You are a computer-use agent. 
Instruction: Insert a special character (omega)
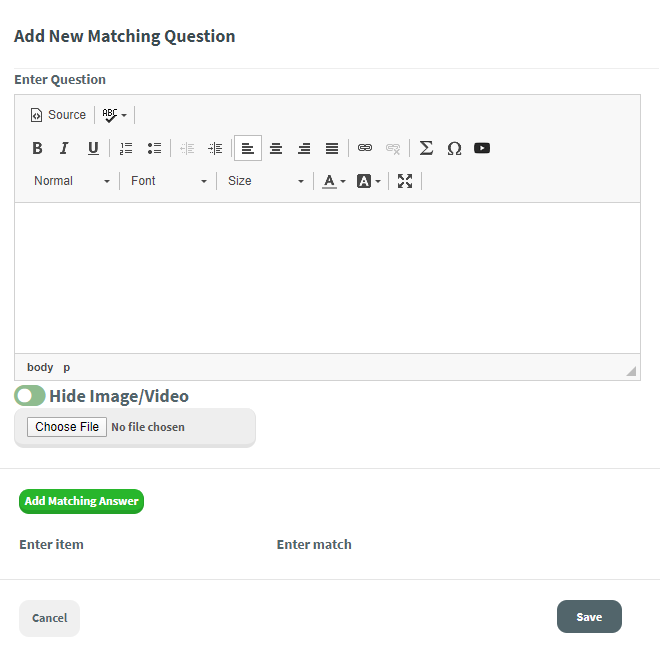[454, 148]
